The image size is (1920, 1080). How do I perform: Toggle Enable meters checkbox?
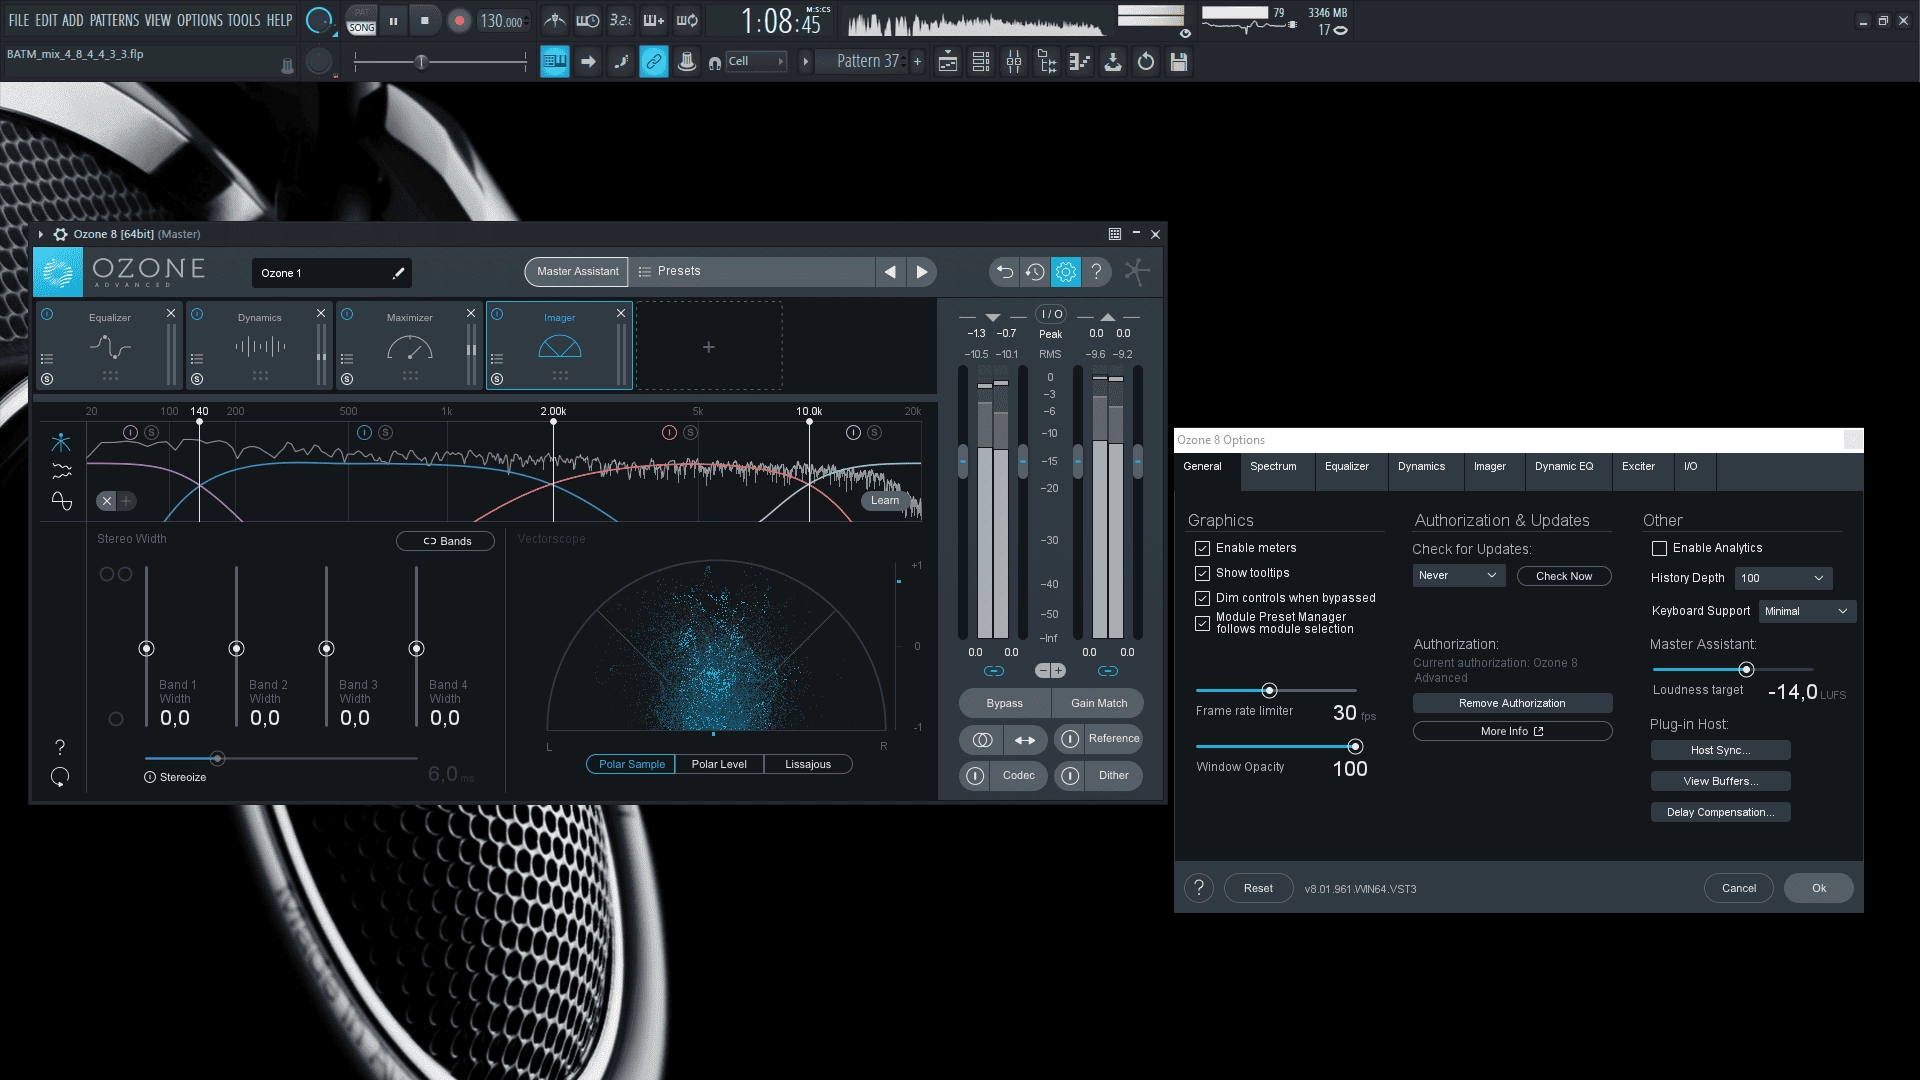coord(1202,548)
